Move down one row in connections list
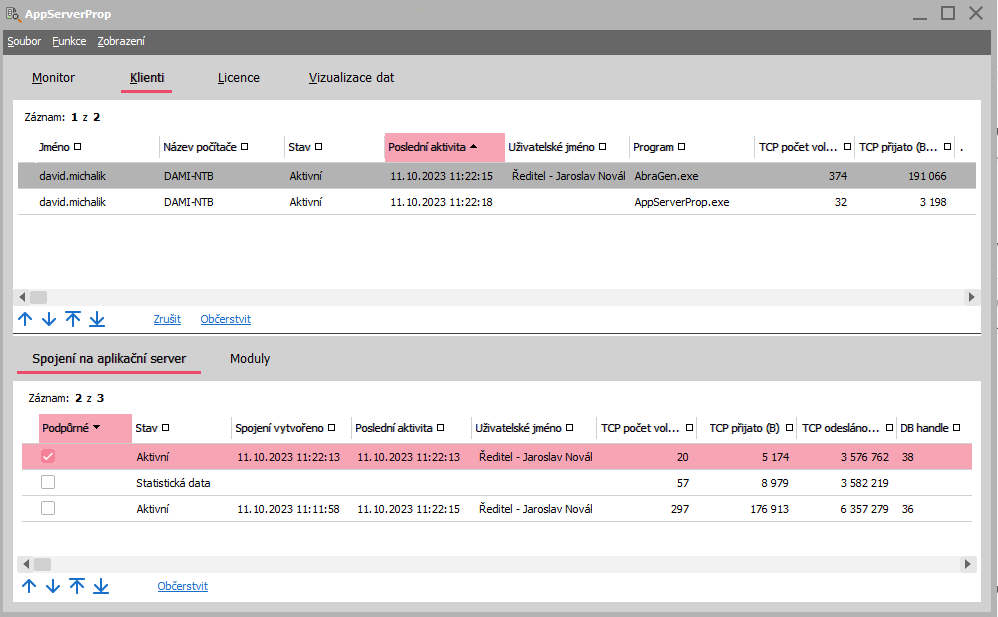This screenshot has height=617, width=998. point(53,586)
